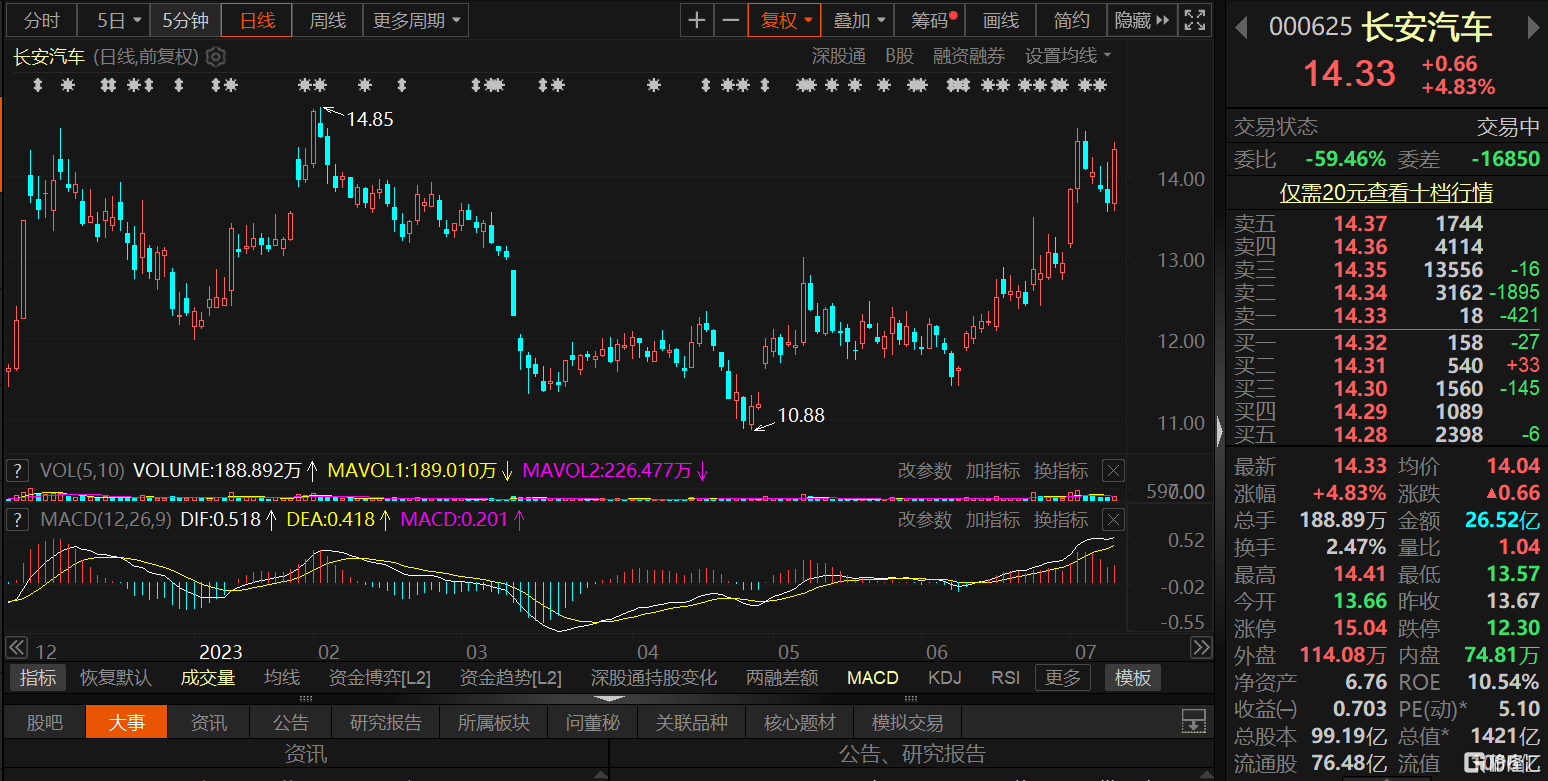The image size is (1548, 781).
Task: Click 仅需20元查看十档行情 link
Action: click(1386, 192)
